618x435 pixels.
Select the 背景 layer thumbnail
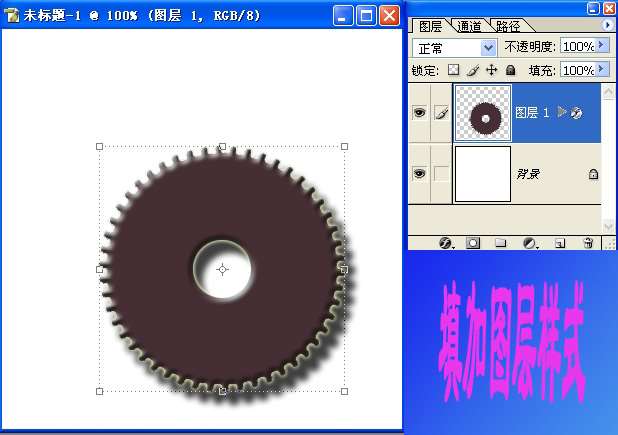[483, 174]
